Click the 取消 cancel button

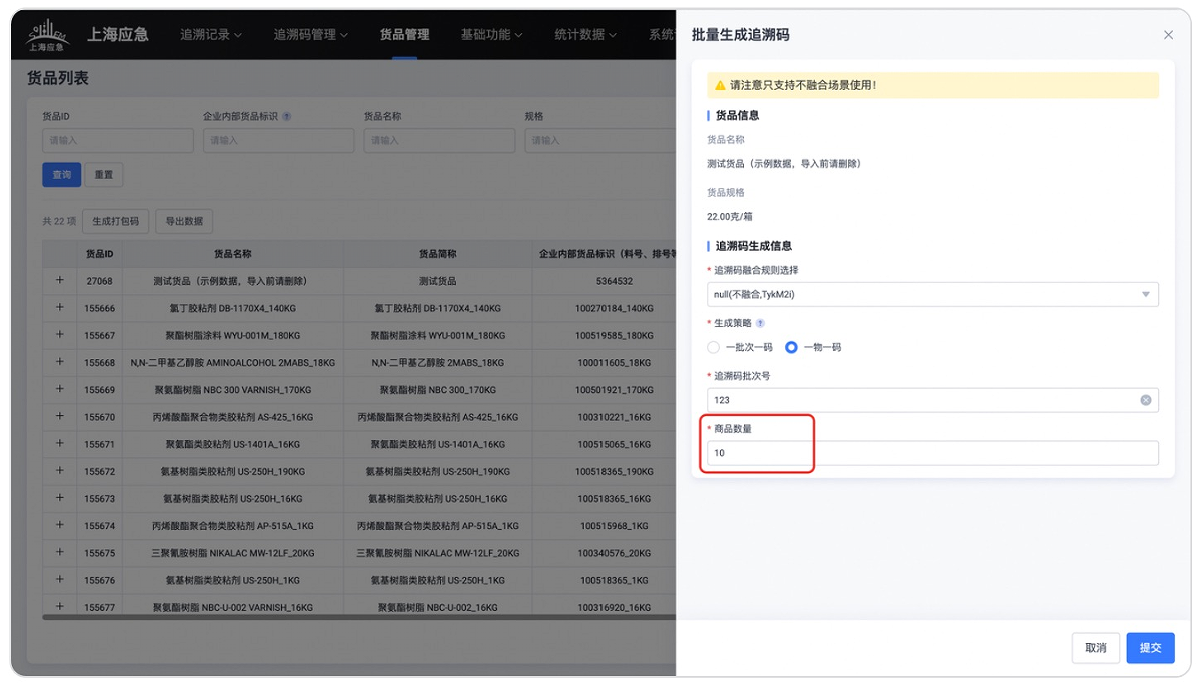pyautogui.click(x=1096, y=648)
